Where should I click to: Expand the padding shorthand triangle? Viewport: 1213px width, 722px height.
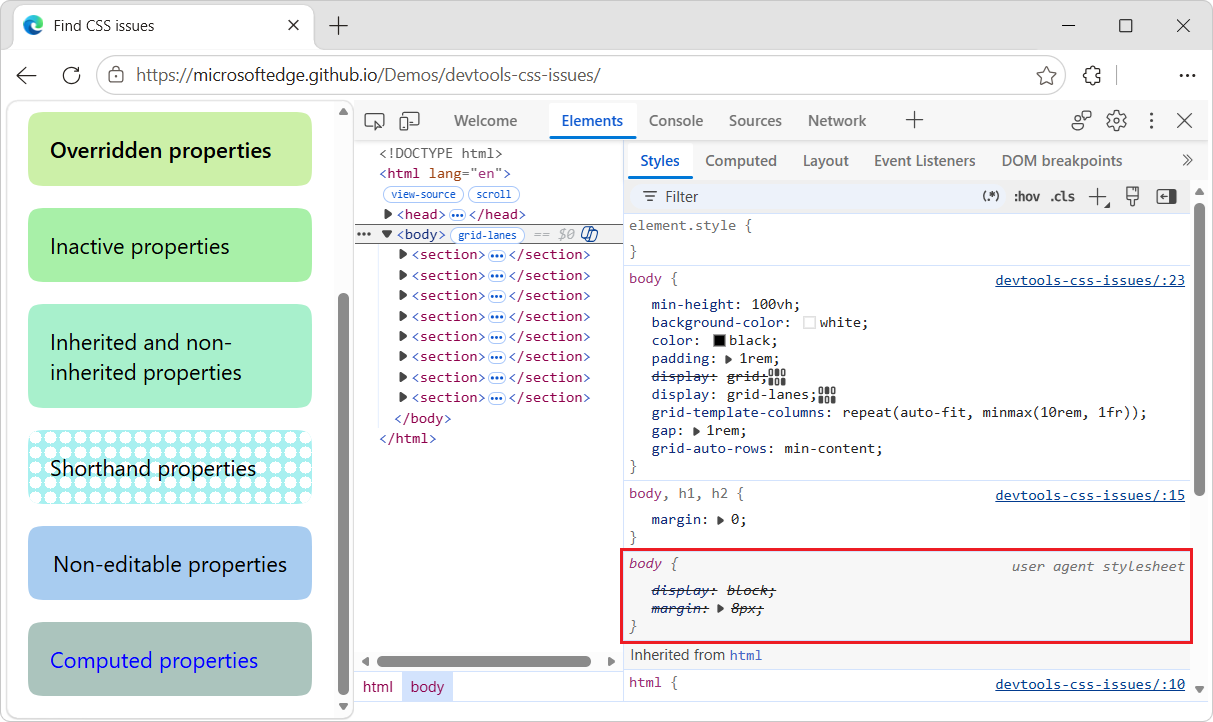728,358
